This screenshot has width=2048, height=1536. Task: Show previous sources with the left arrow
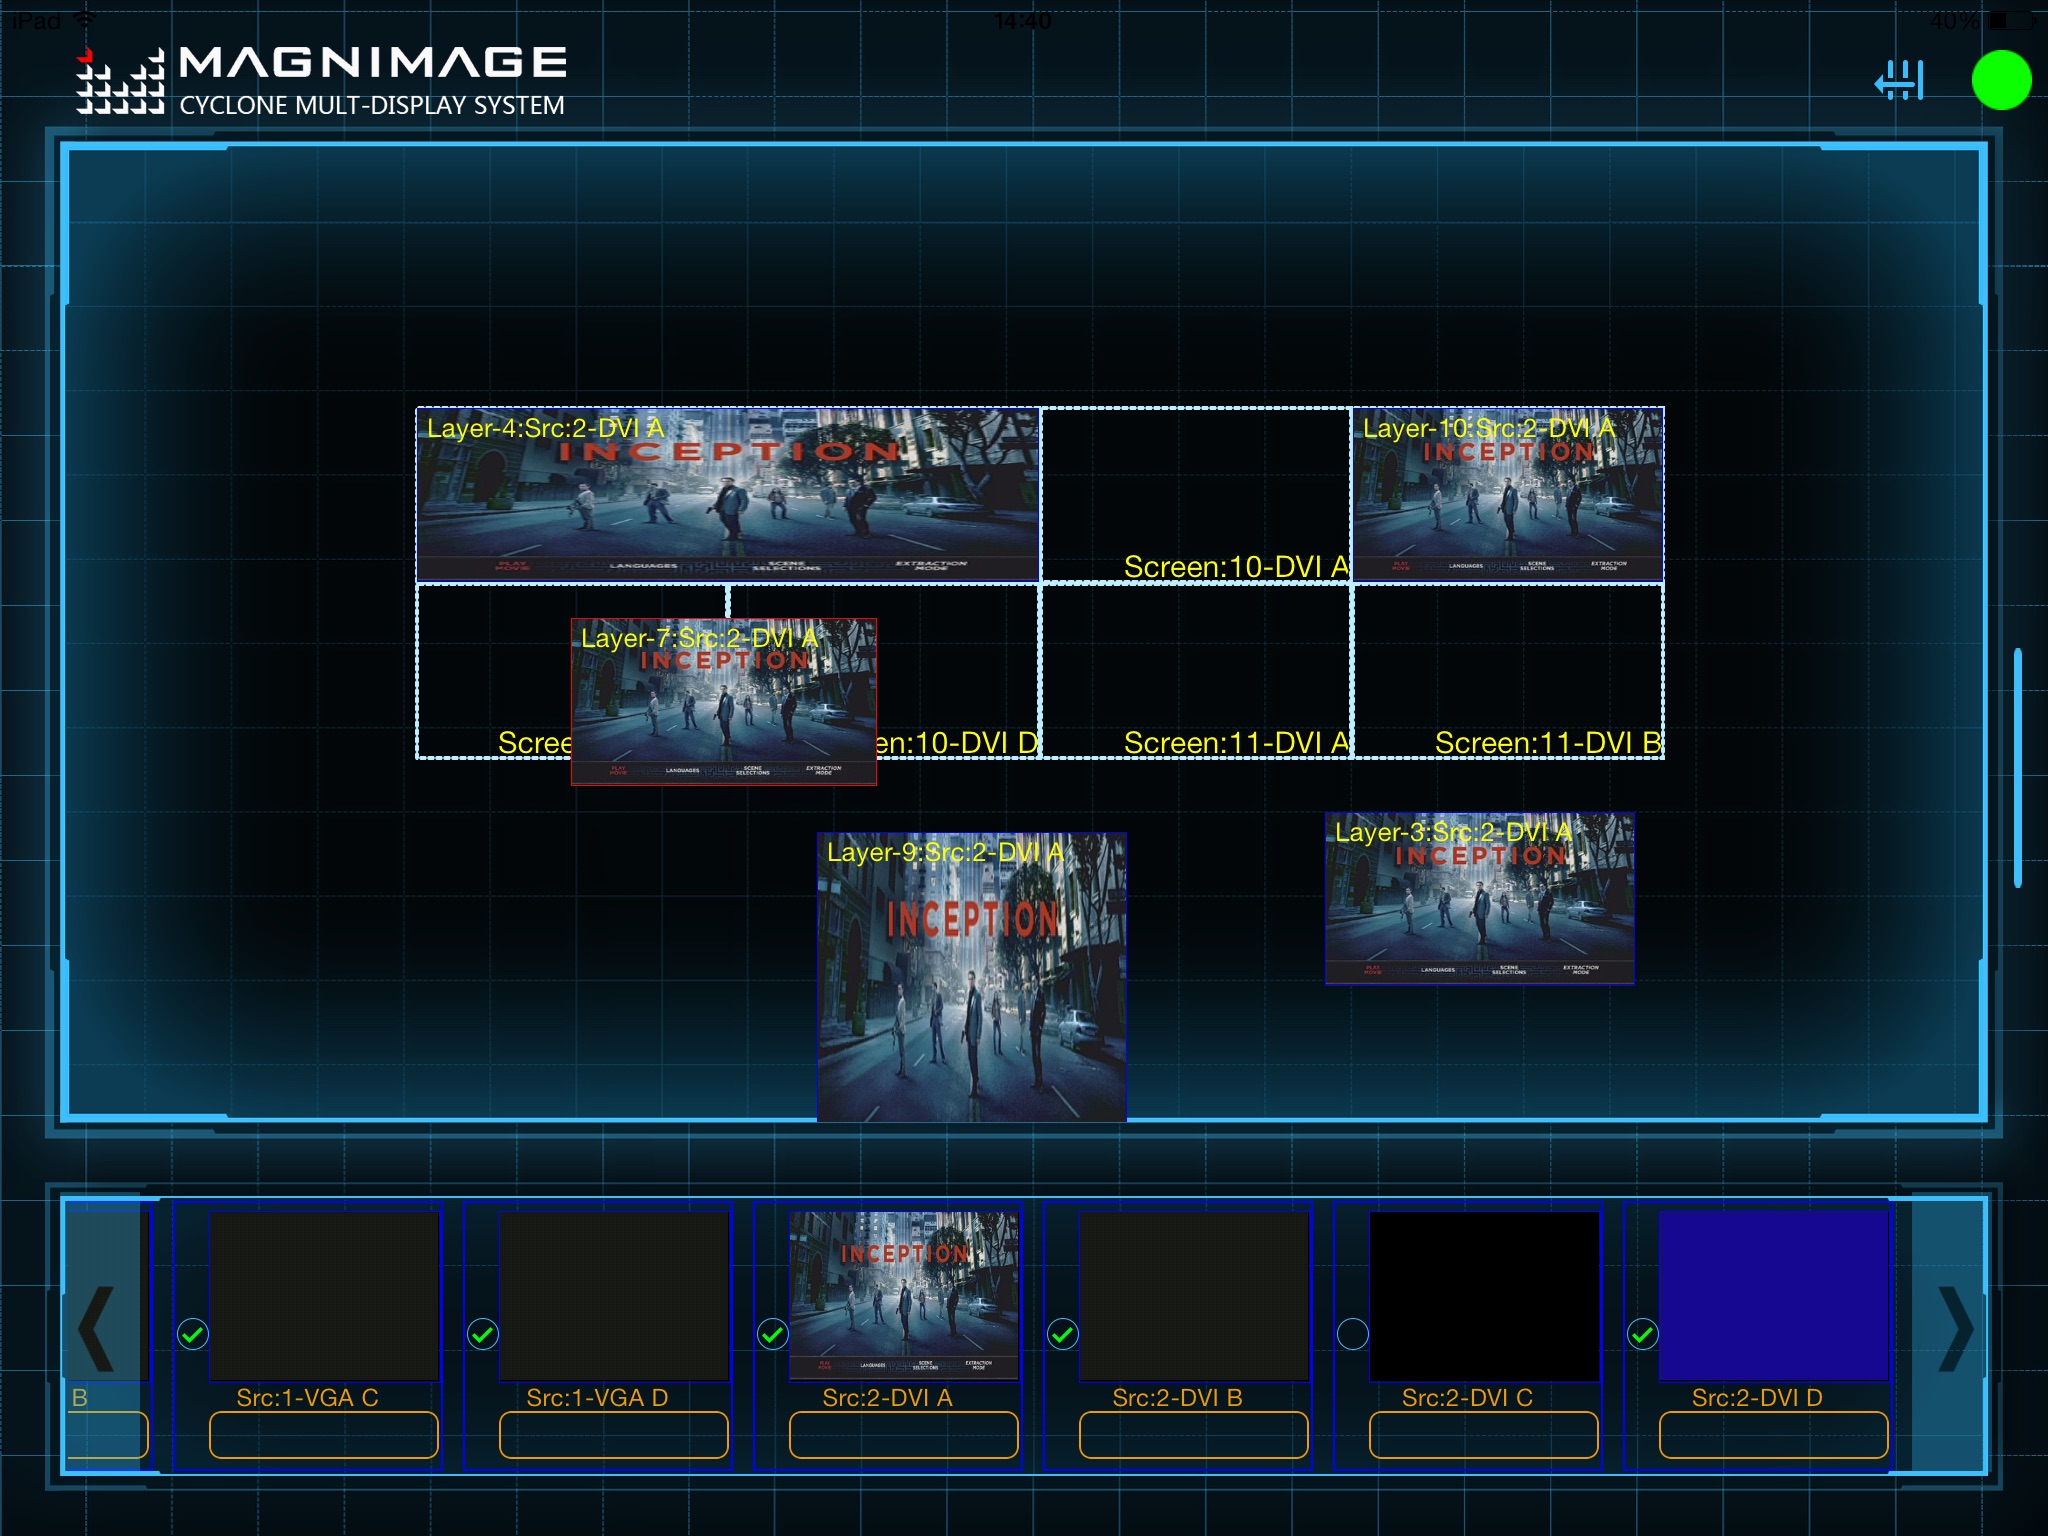(x=97, y=1328)
